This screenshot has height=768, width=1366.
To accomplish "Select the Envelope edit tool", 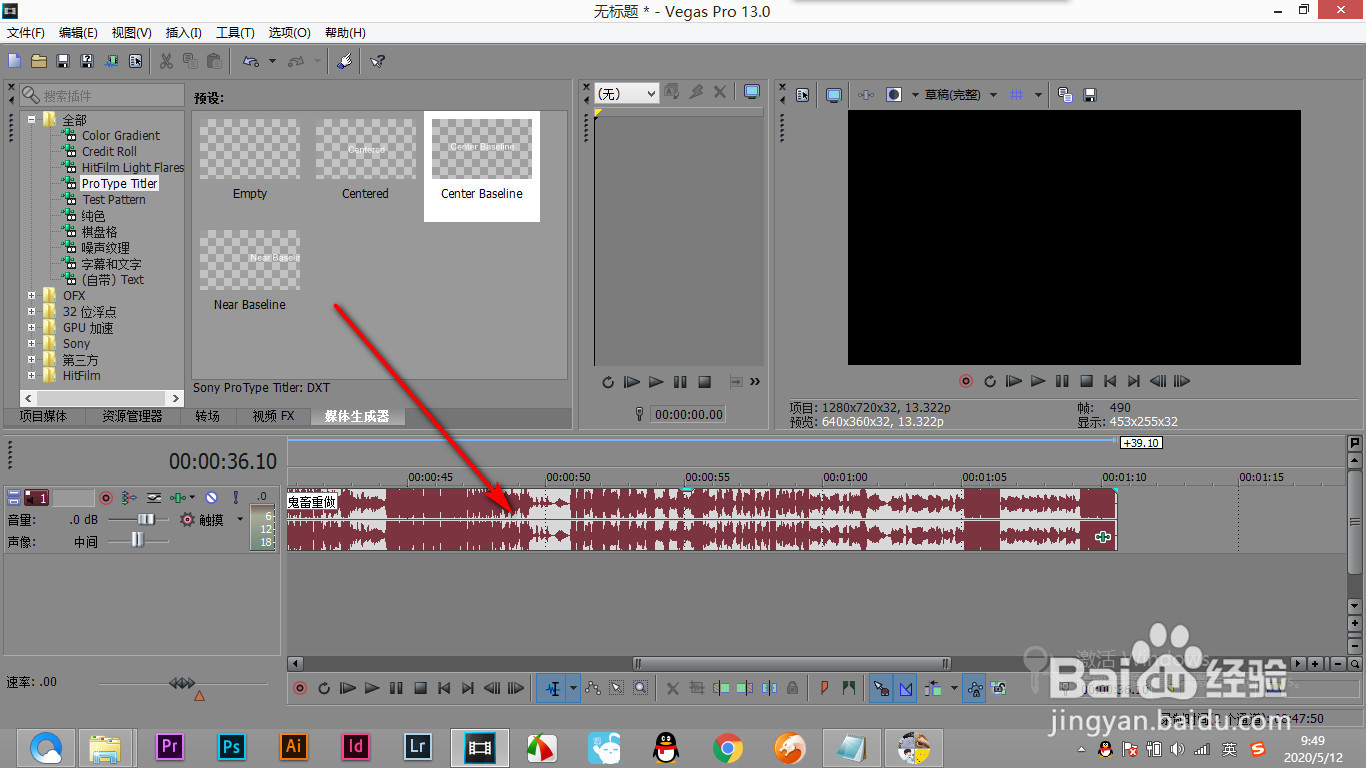I will (593, 688).
